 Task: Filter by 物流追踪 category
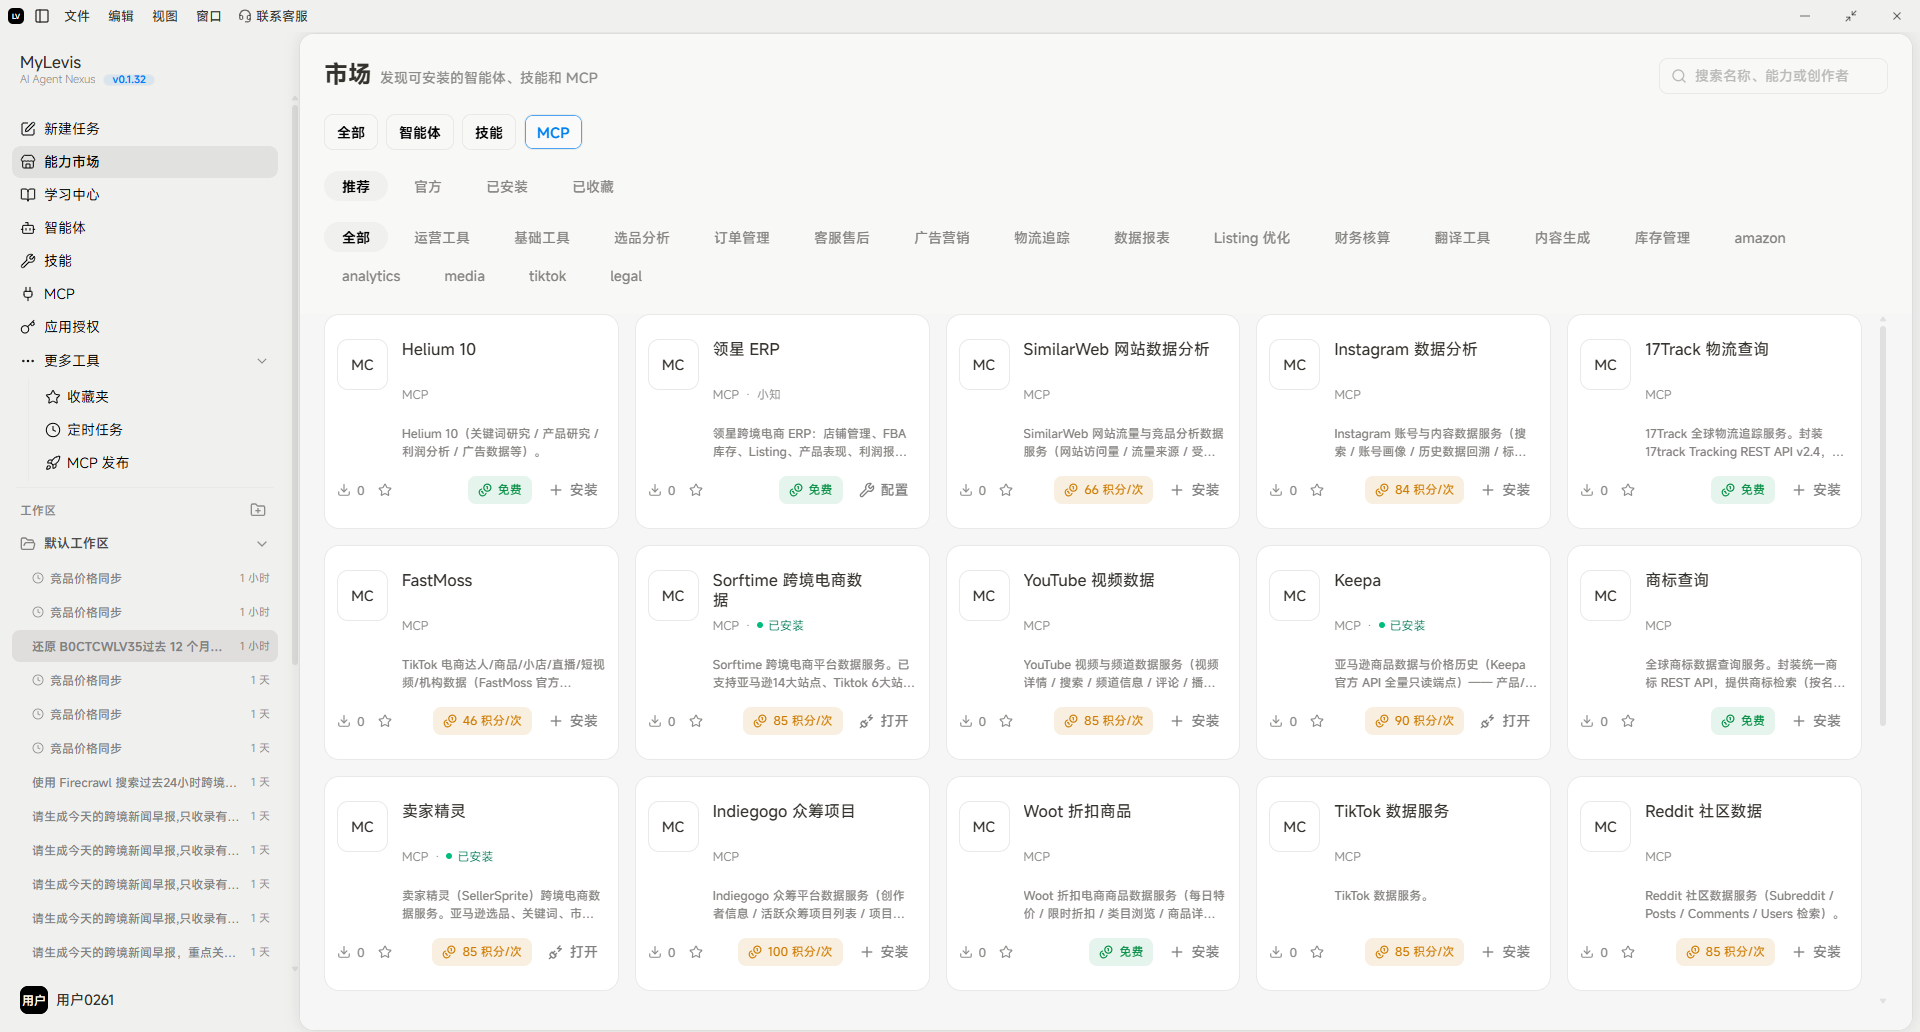[1042, 238]
